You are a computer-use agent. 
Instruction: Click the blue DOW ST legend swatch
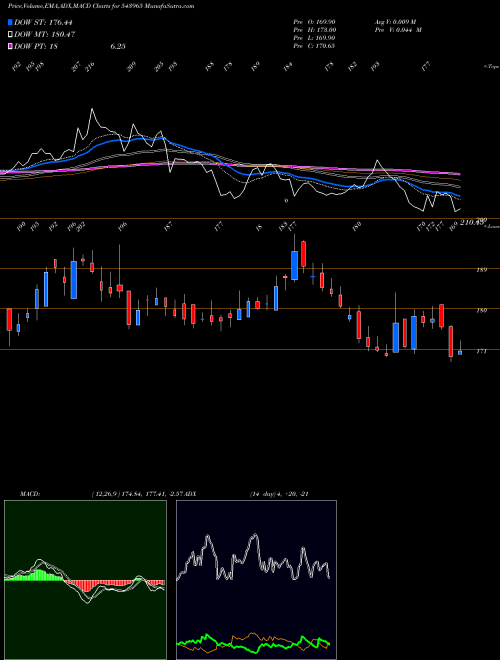click(10, 22)
